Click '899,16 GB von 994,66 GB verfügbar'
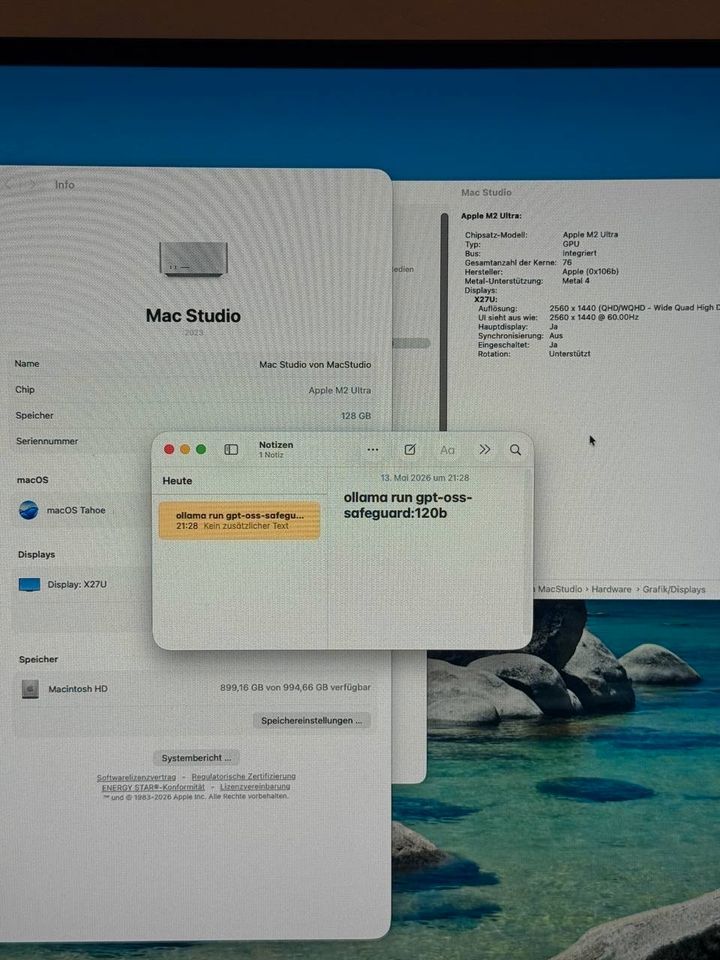This screenshot has width=720, height=960. pos(295,688)
